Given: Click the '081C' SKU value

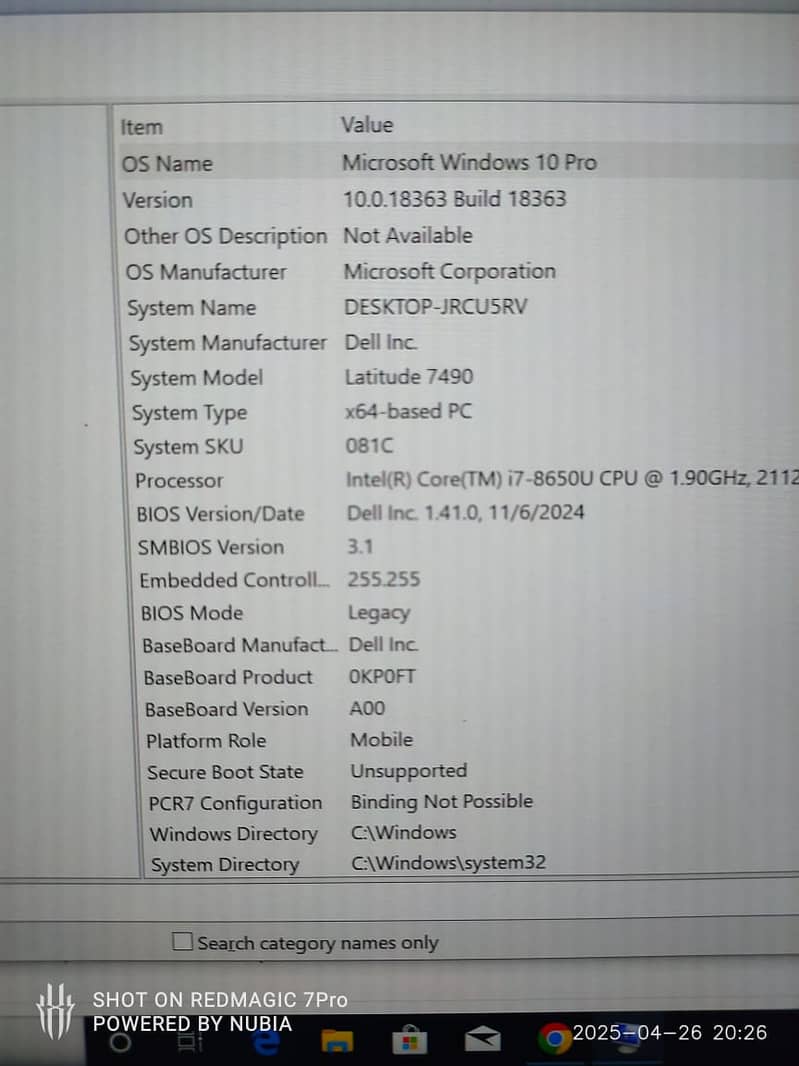Looking at the screenshot, I should 370,446.
